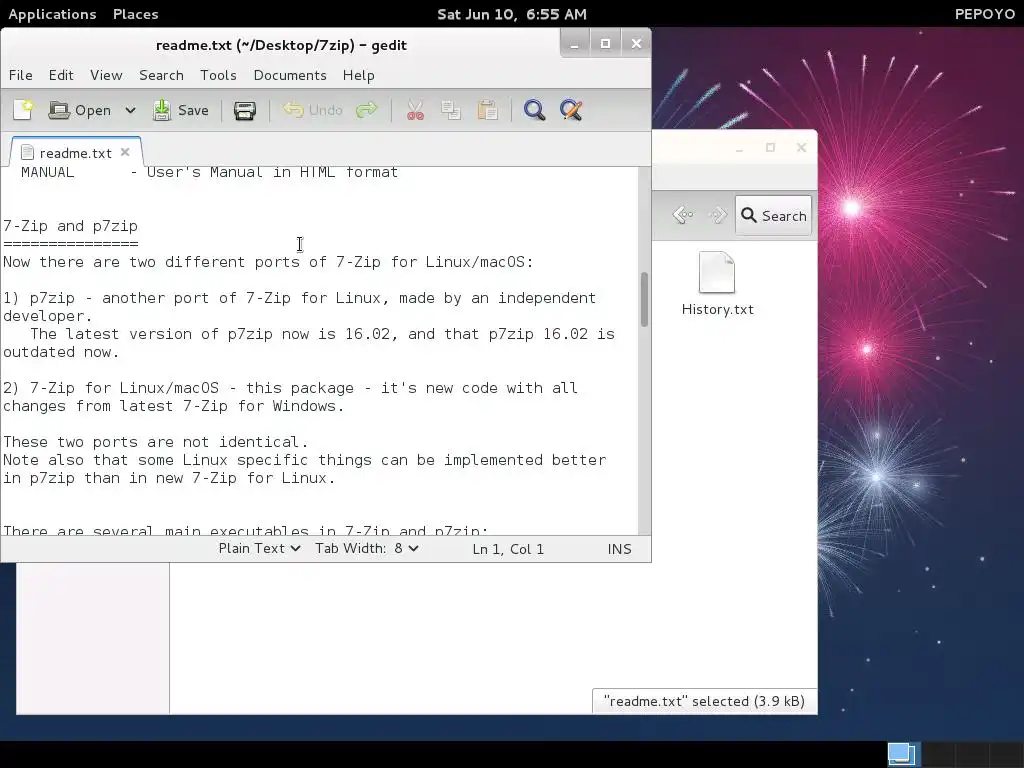The image size is (1024, 768).
Task: Click the clock showing Sat Jun 10
Action: (x=512, y=14)
